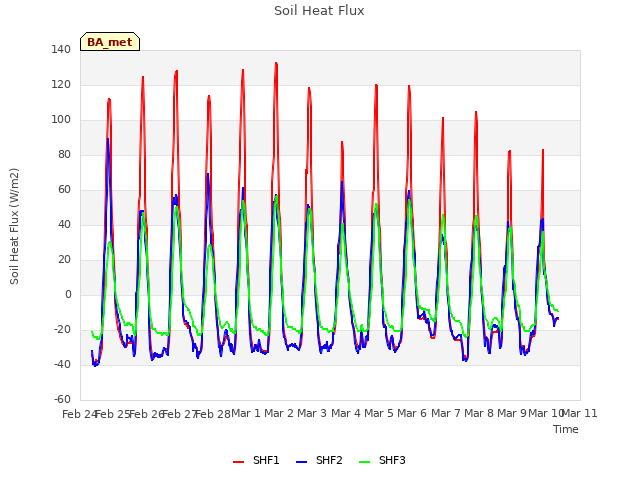Click the Feb 26 x-axis label

tap(146, 414)
